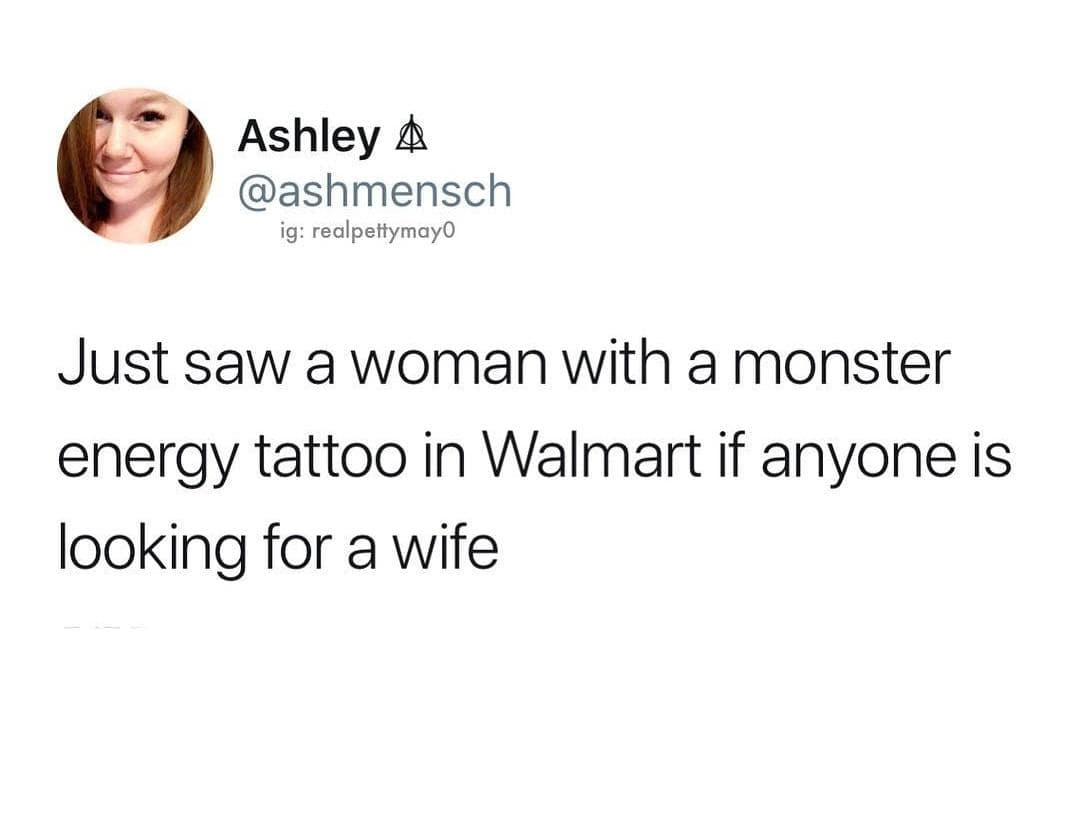
Task: Select the triangle symbol beside Ashley
Action: coord(411,134)
